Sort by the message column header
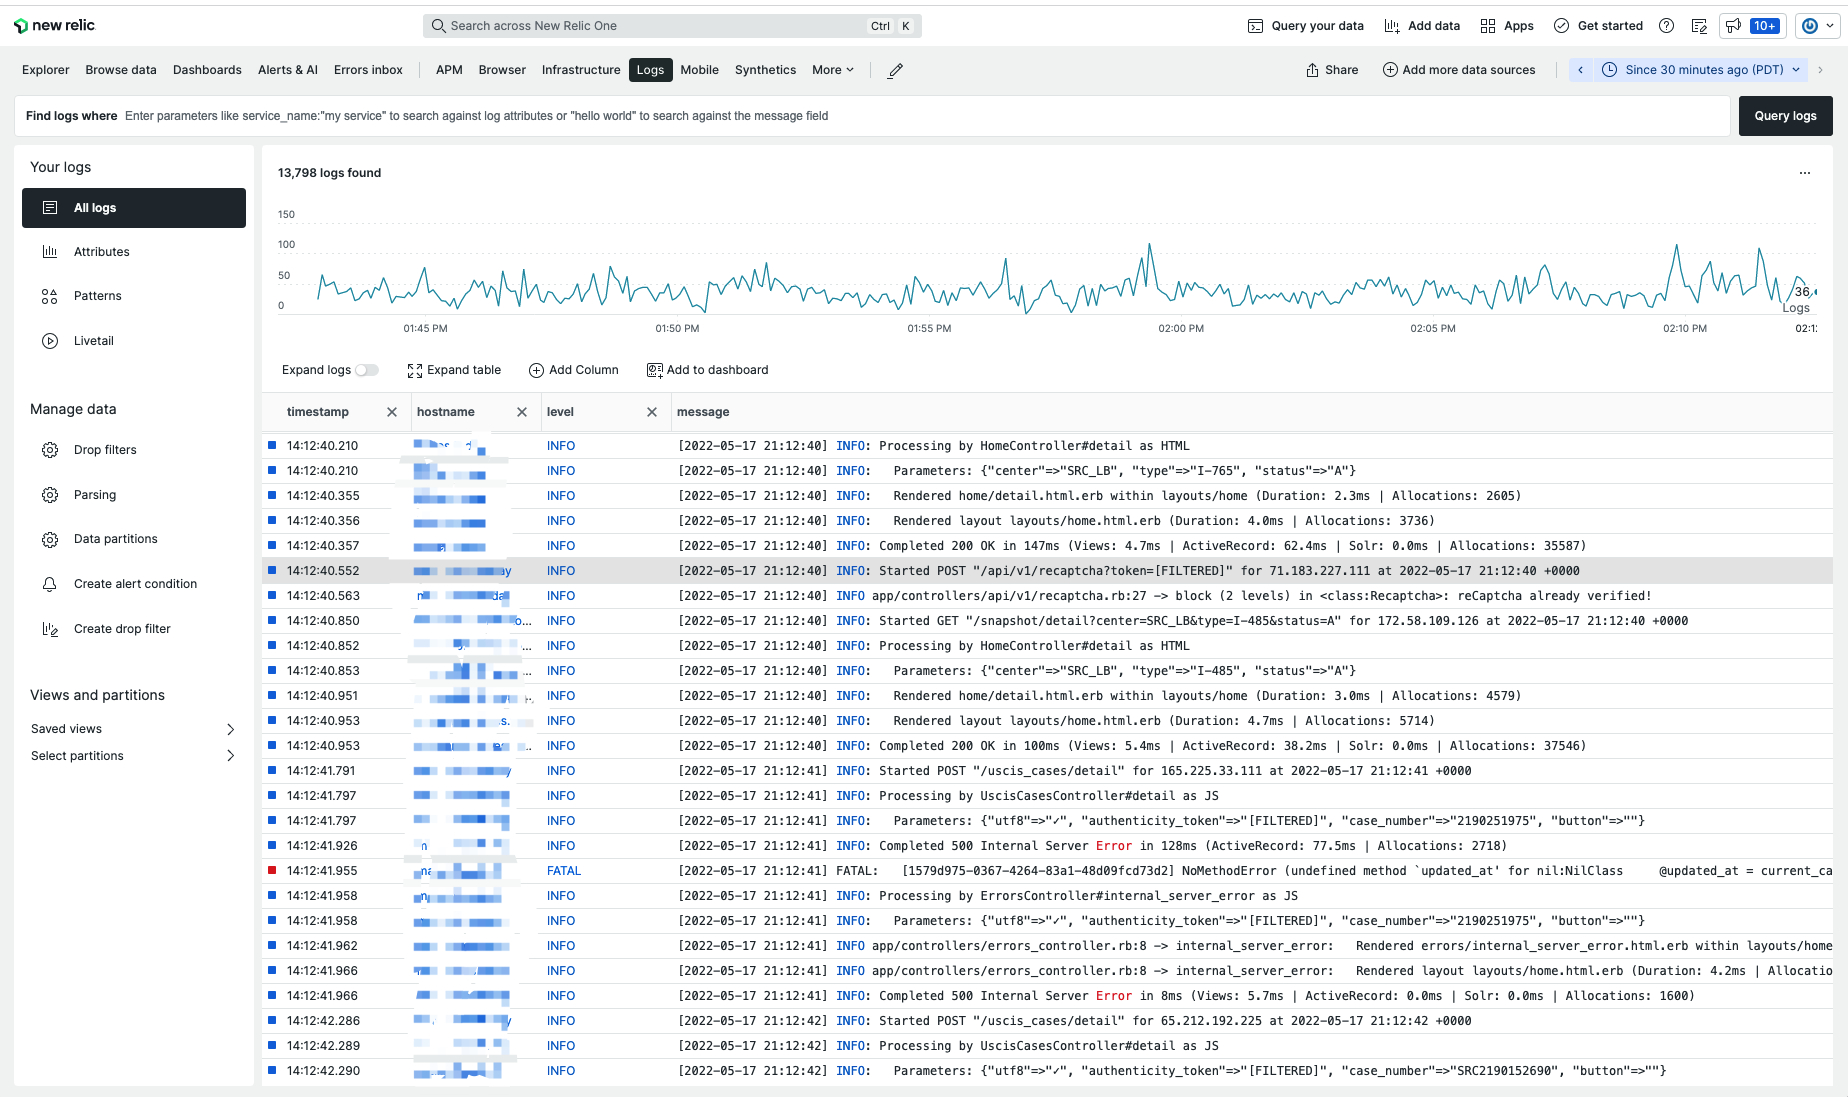This screenshot has height=1097, width=1848. (703, 412)
